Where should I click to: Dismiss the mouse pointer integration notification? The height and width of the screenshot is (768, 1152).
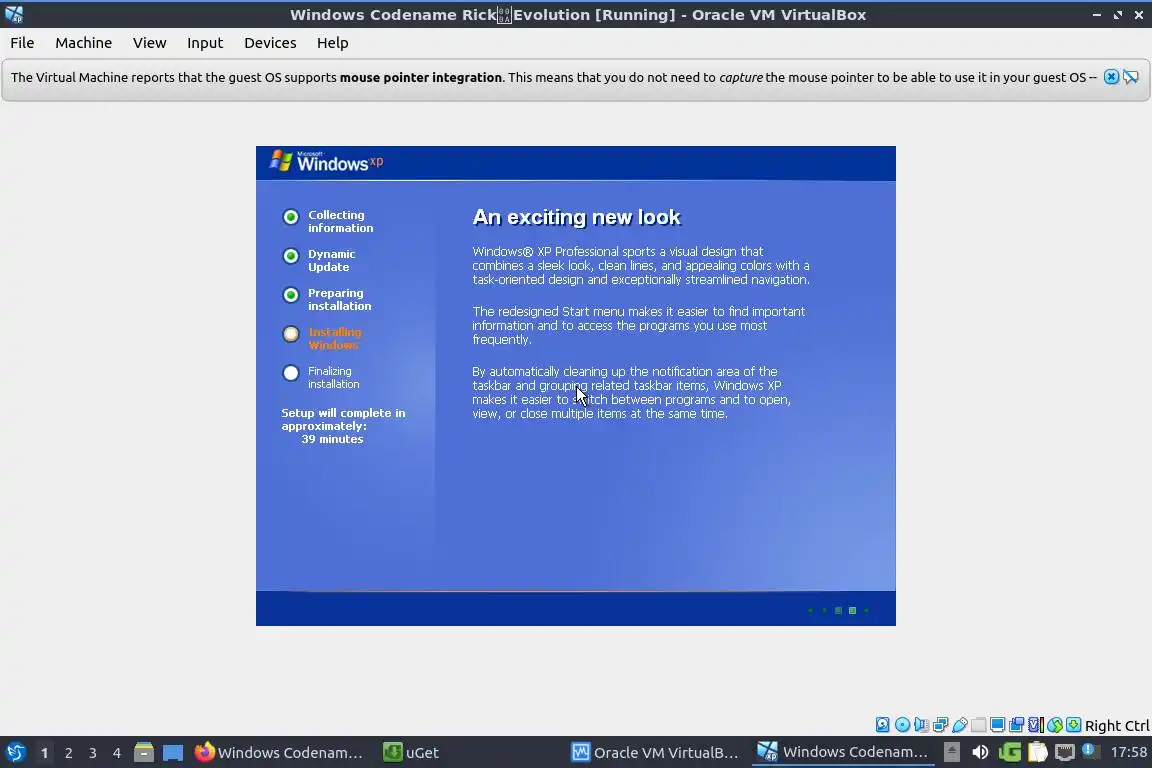pyautogui.click(x=1111, y=77)
